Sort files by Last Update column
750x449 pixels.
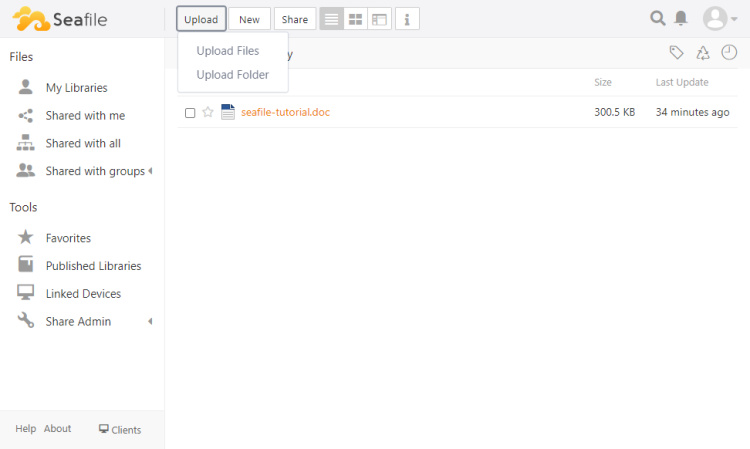click(682, 82)
